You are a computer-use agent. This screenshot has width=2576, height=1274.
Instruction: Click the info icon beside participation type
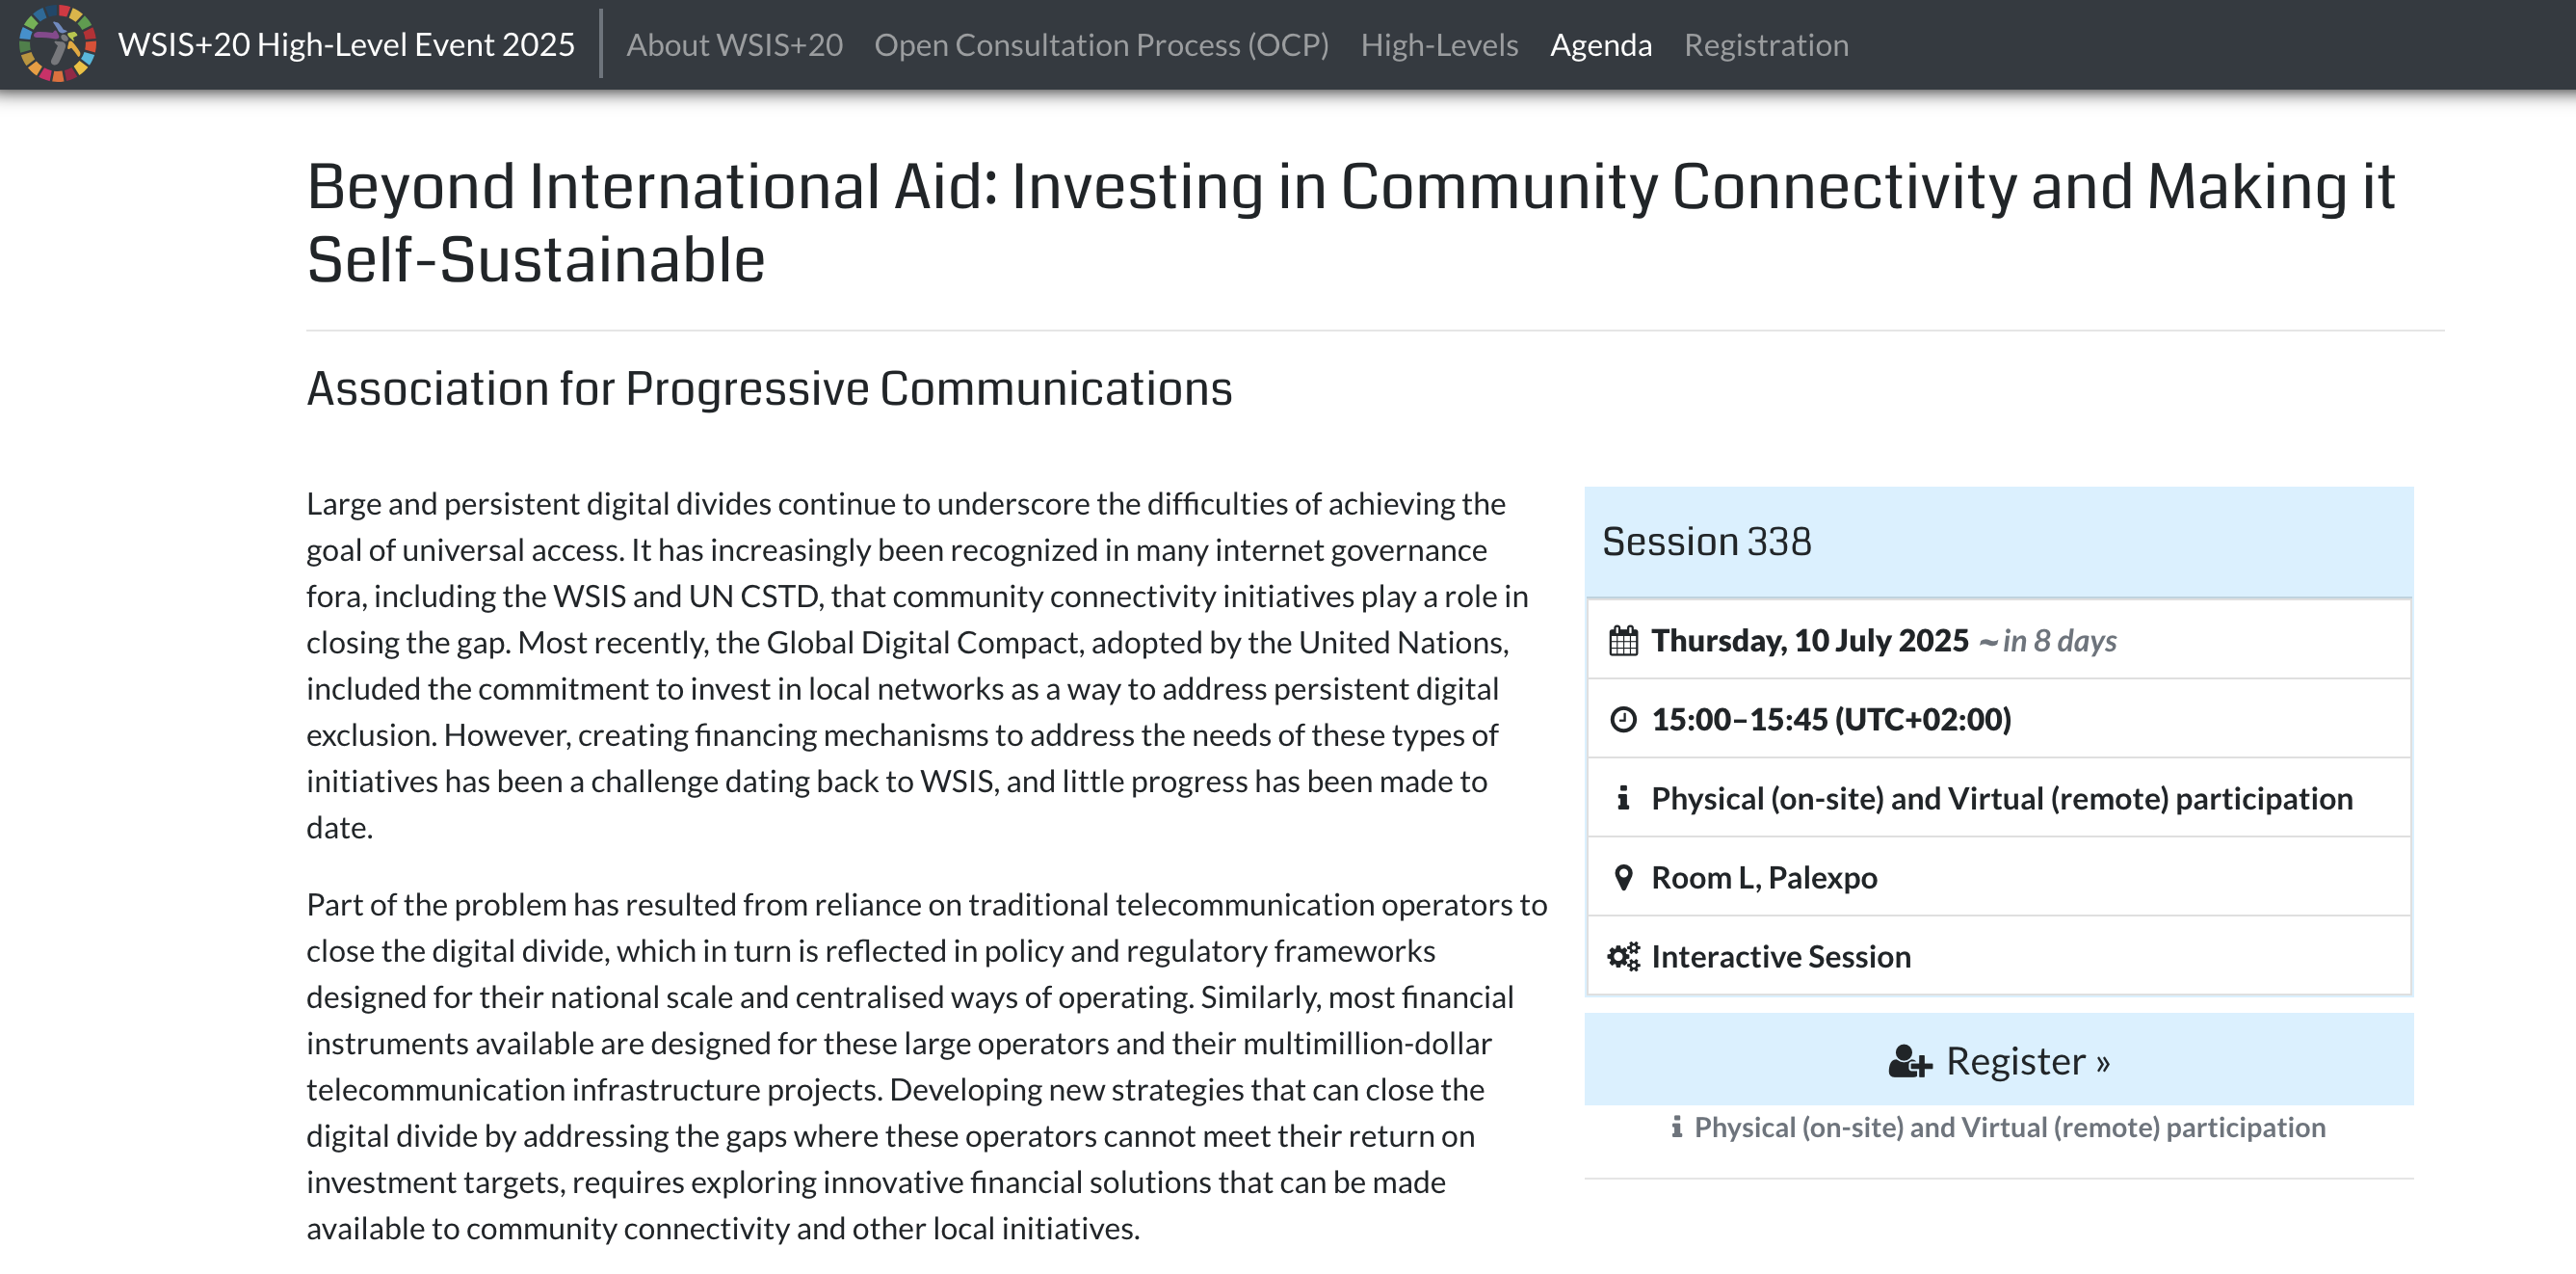(1623, 798)
